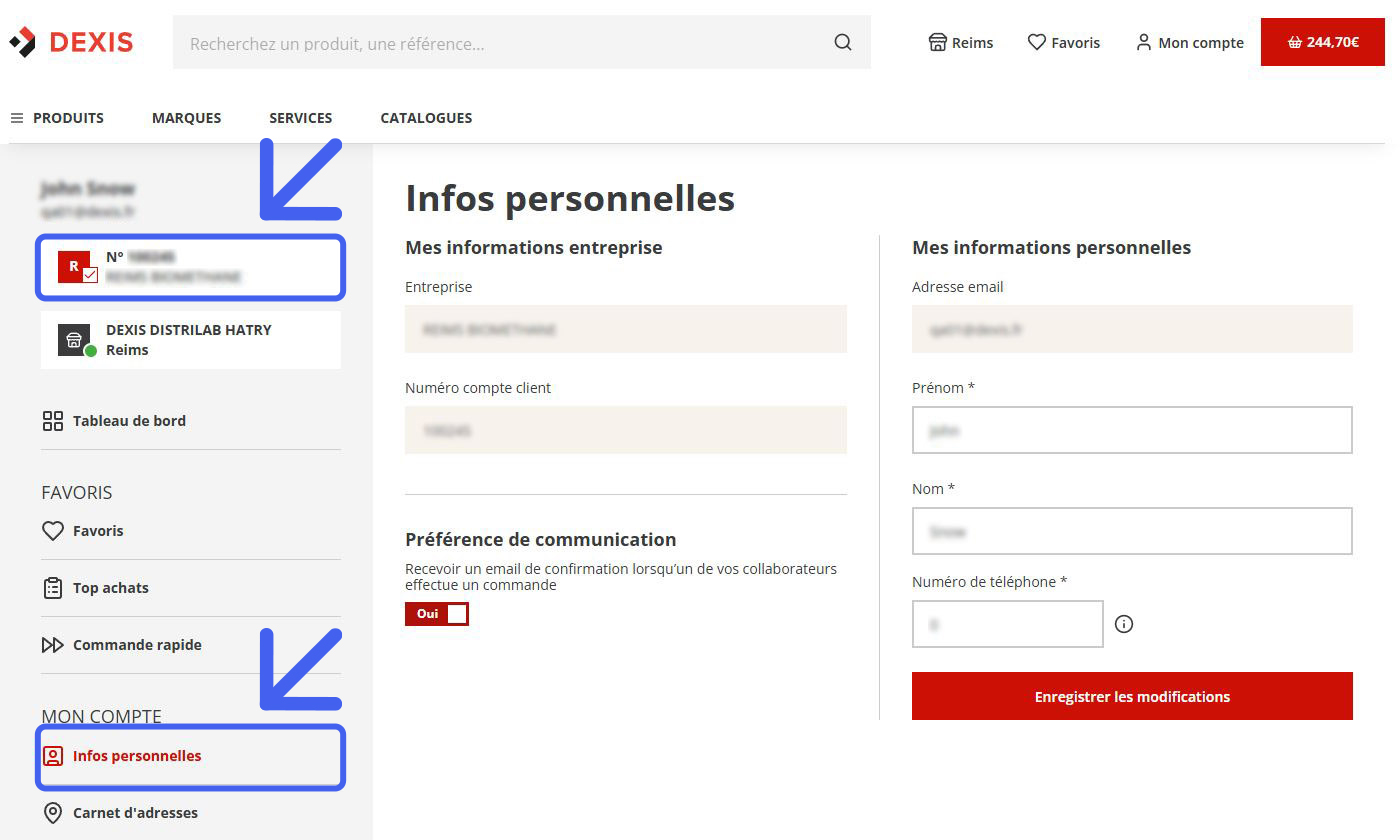The image size is (1400, 840).
Task: Open the SERVICES menu
Action: 301,118
